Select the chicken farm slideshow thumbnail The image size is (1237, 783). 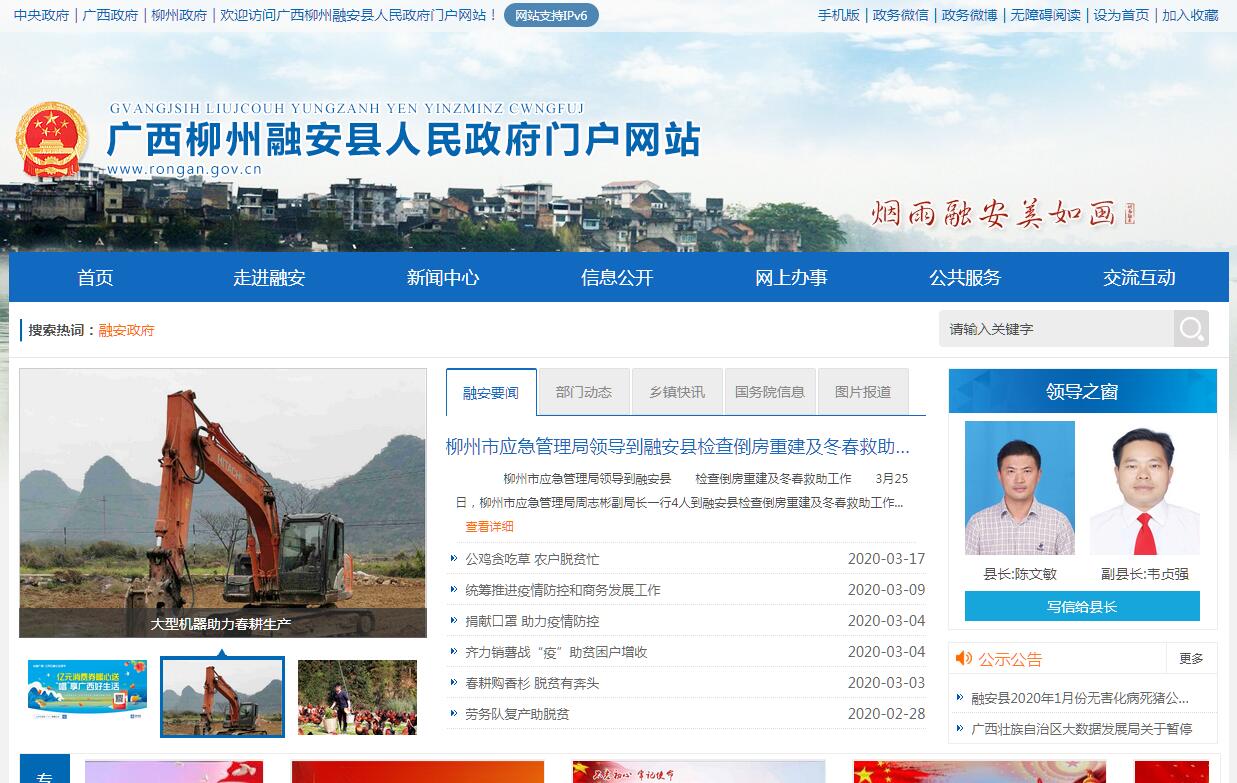coord(357,696)
